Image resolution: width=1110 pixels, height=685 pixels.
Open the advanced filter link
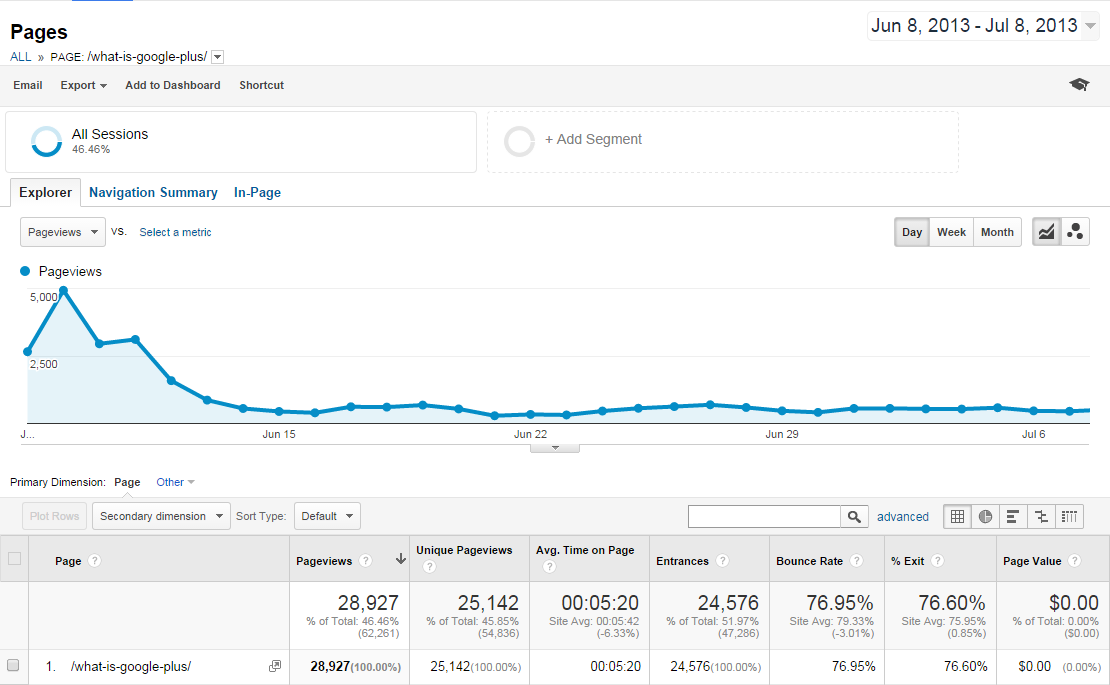903,517
